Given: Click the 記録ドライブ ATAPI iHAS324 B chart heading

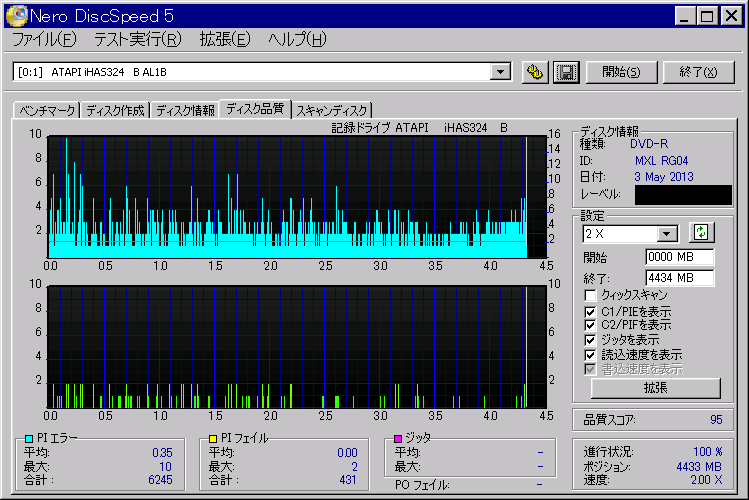Looking at the screenshot, I should (419, 128).
